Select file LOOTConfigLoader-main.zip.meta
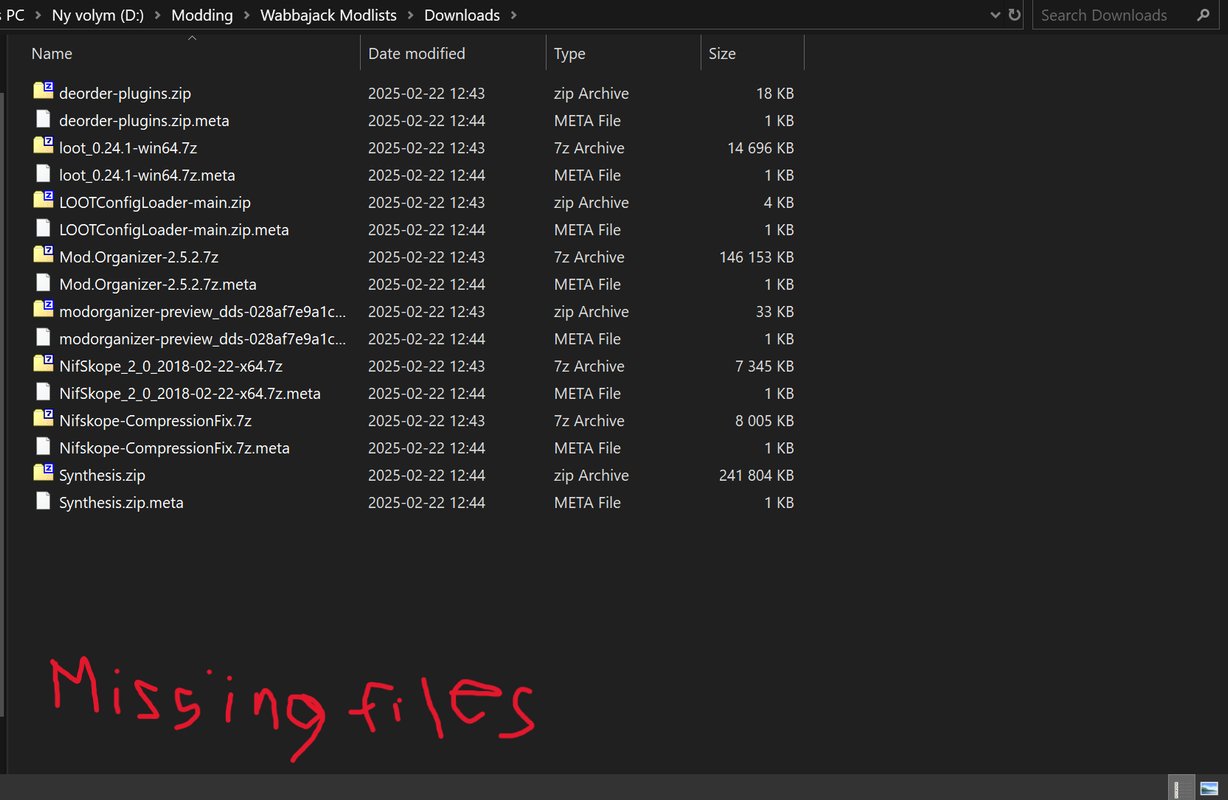Image resolution: width=1228 pixels, height=800 pixels. pos(174,230)
